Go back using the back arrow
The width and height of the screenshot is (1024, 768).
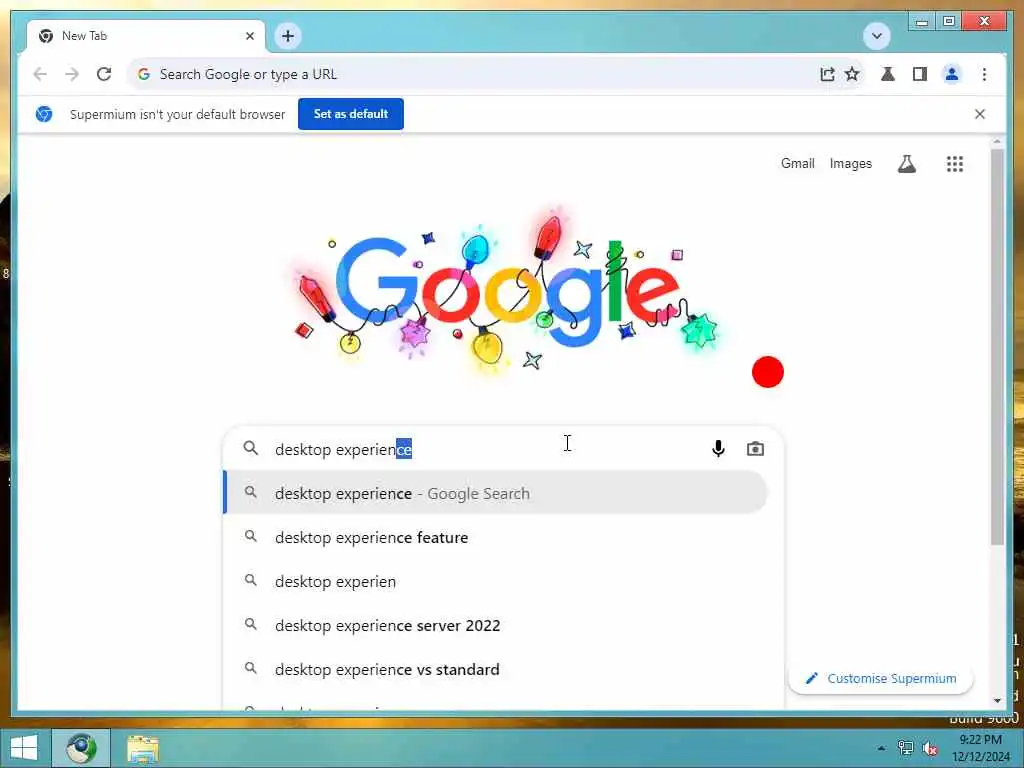(40, 74)
